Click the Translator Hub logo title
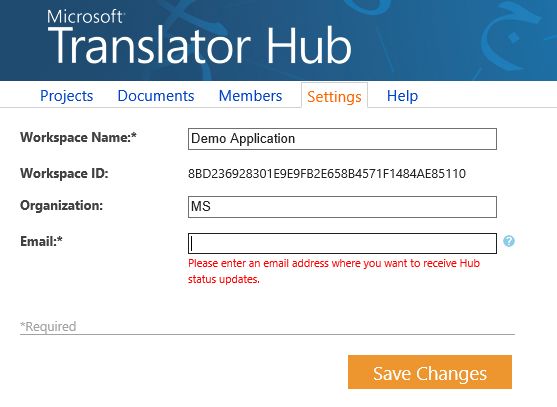The image size is (557, 407). pos(199,45)
